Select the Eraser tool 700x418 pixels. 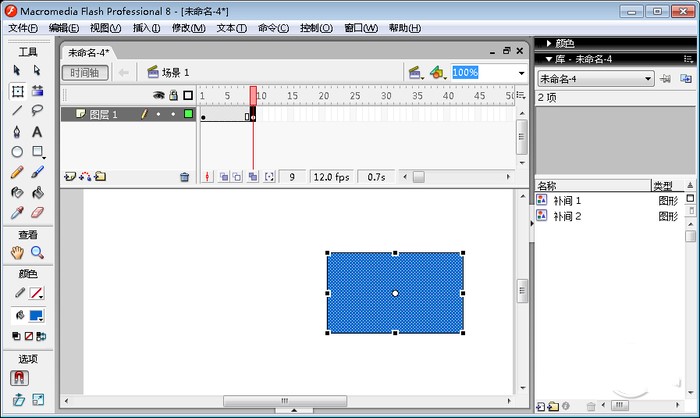click(37, 212)
